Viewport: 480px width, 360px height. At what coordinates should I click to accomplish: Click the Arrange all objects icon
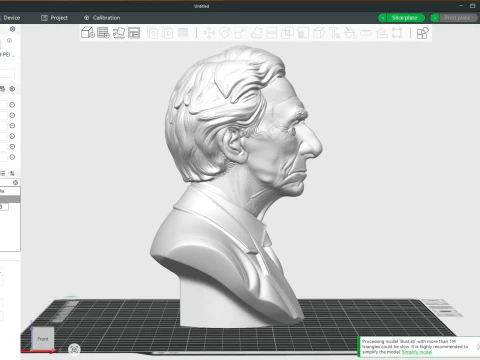[x=134, y=33]
